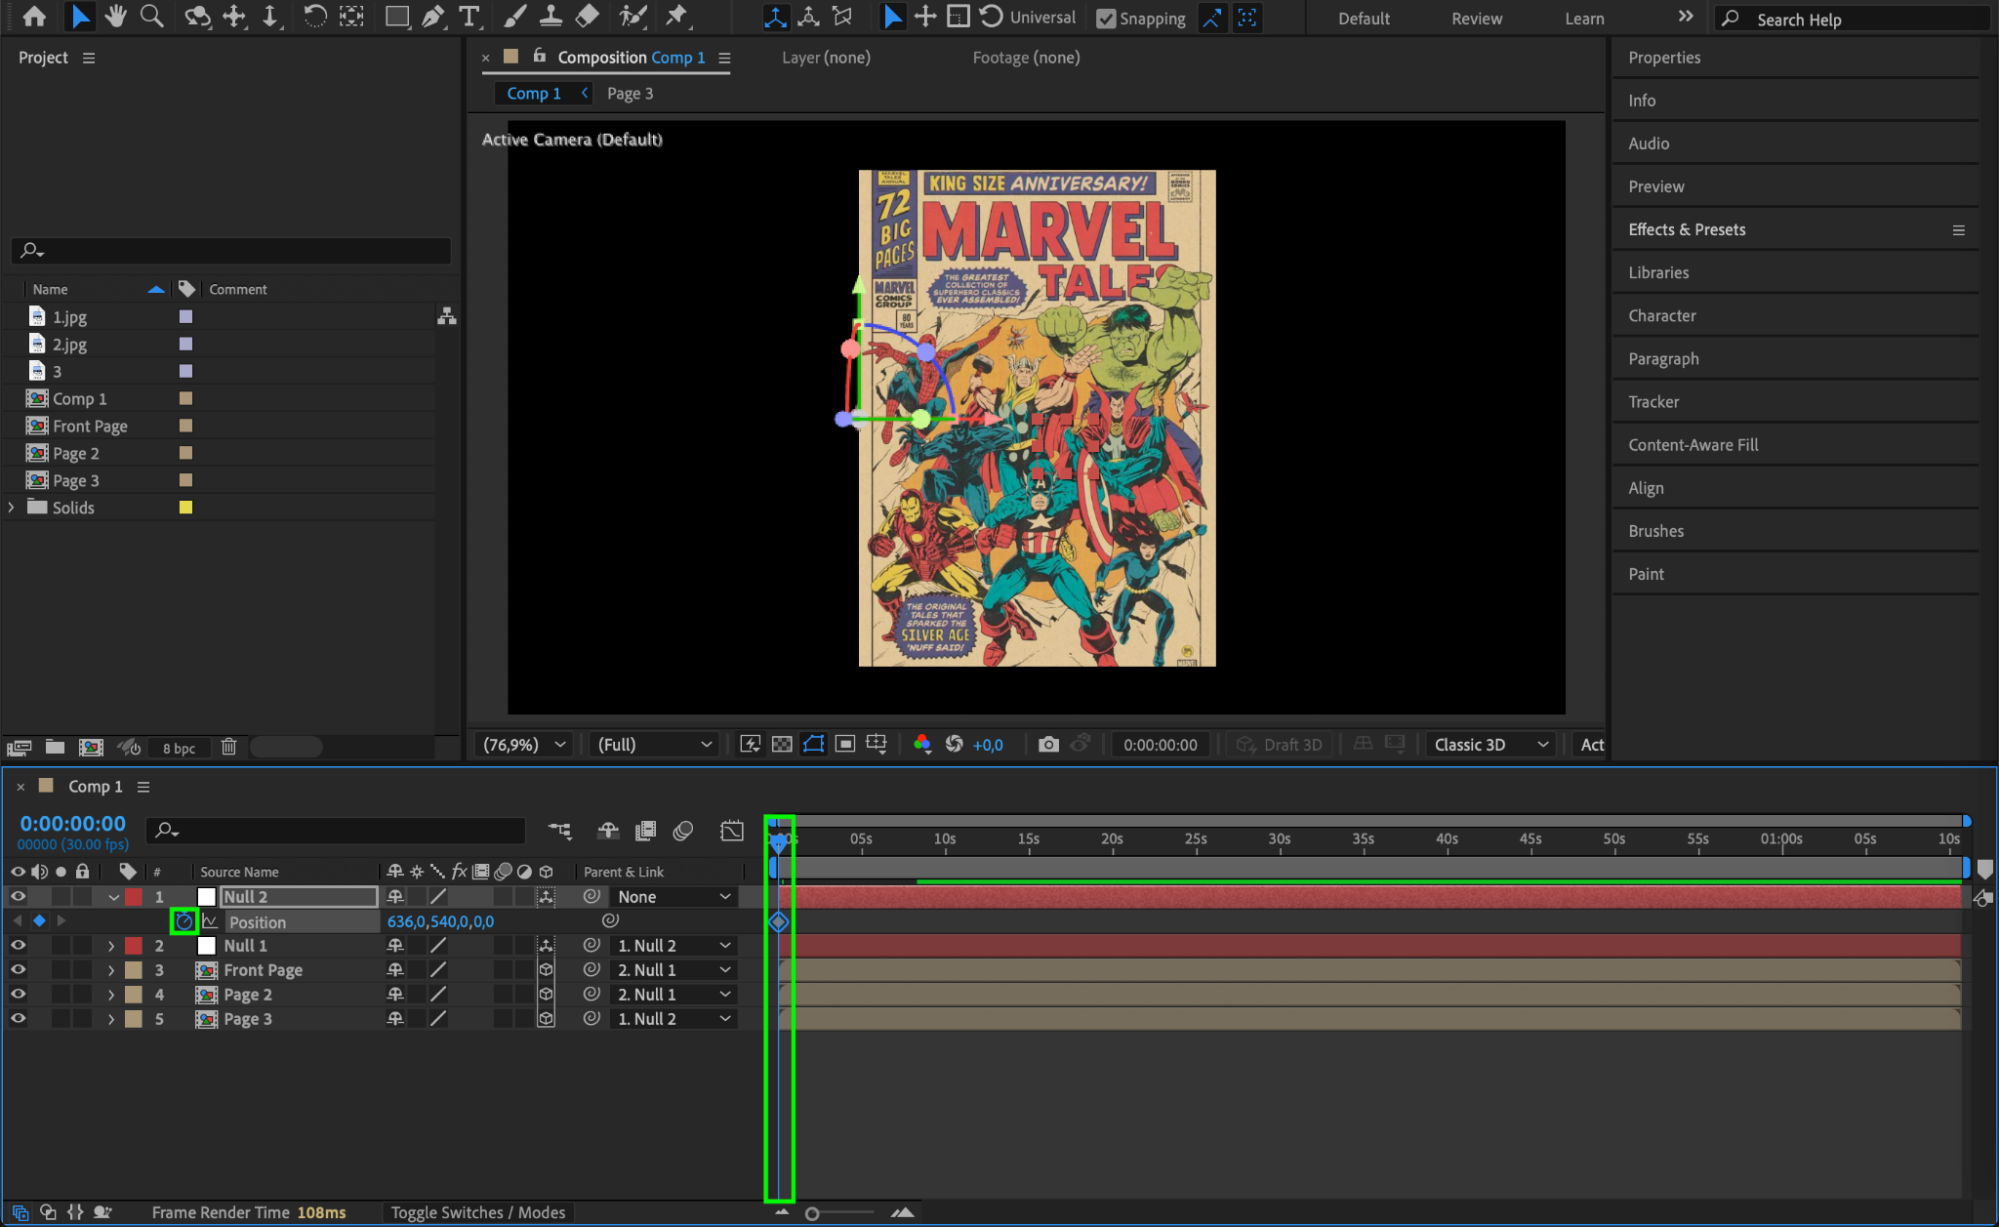Open the Effects & Presets panel

(x=1686, y=229)
